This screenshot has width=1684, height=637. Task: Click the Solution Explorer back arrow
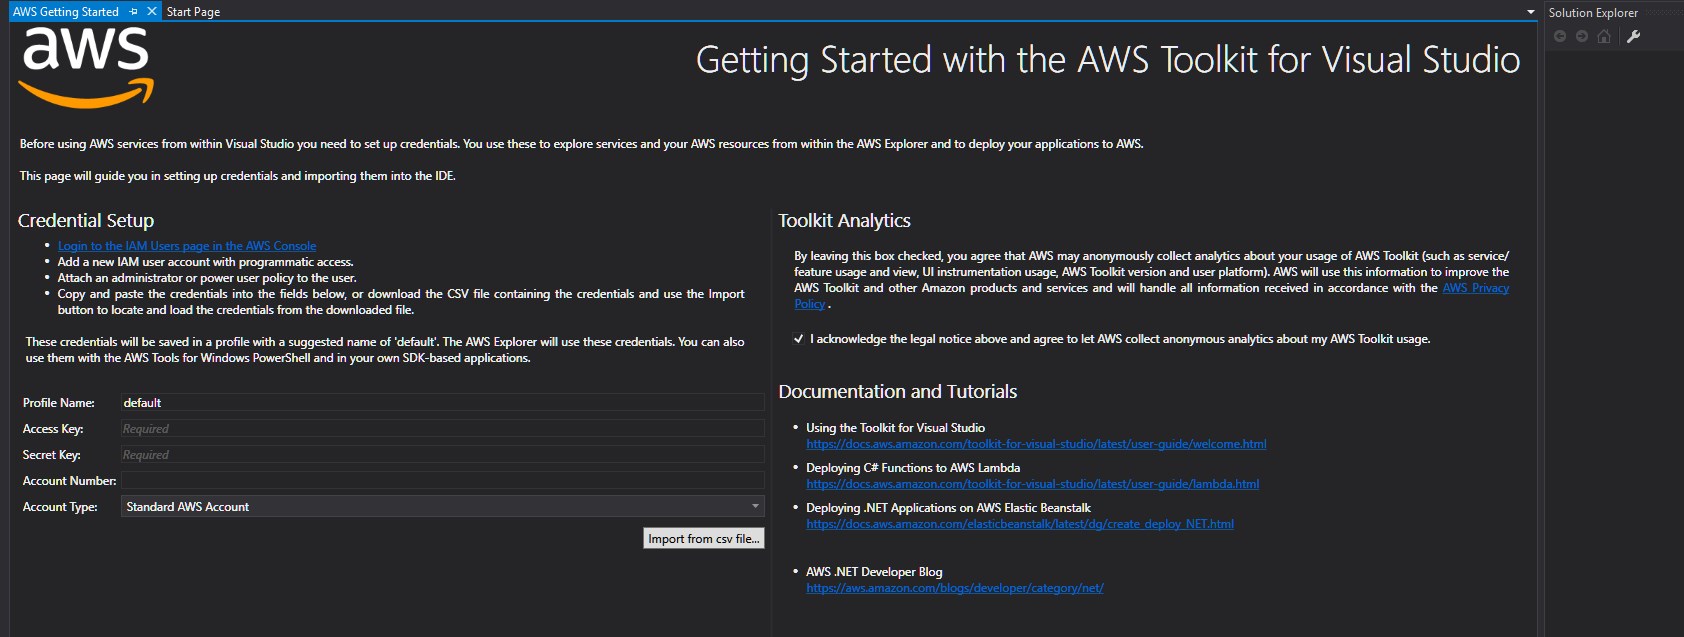(x=1560, y=37)
